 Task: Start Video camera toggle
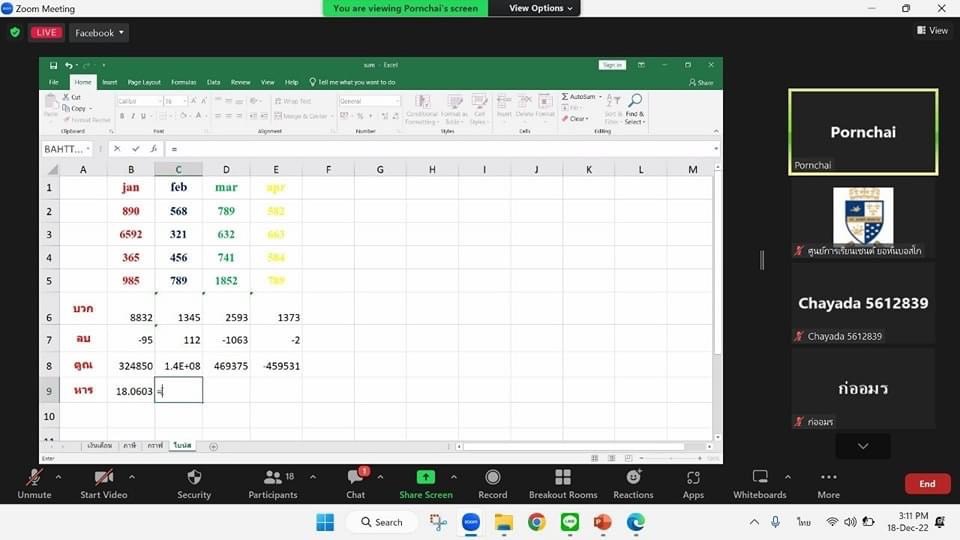[x=103, y=478]
